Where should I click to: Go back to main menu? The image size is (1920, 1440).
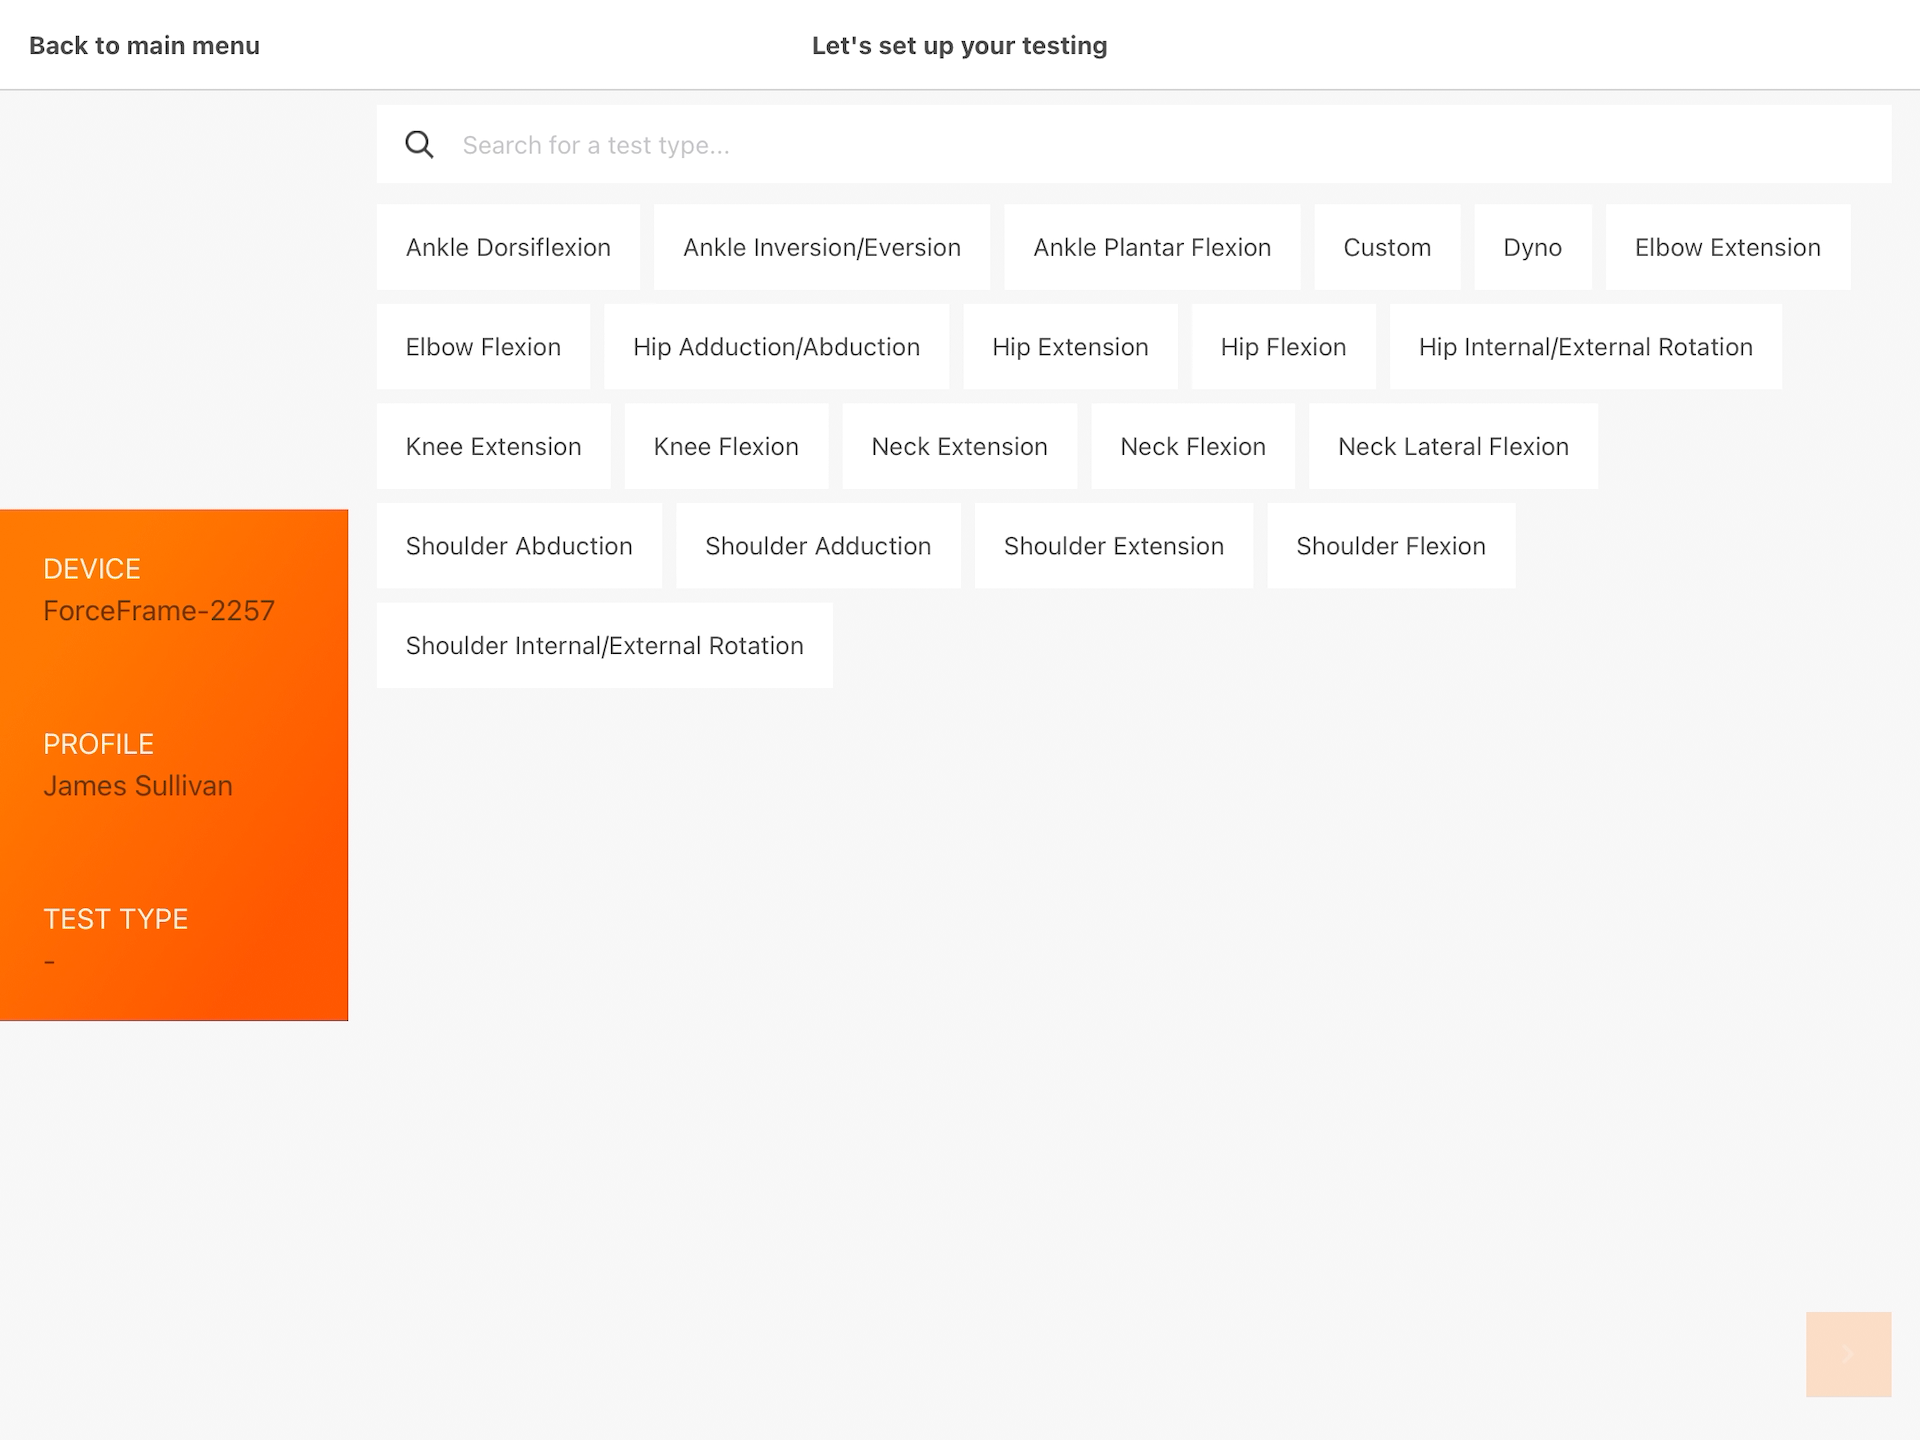(144, 46)
